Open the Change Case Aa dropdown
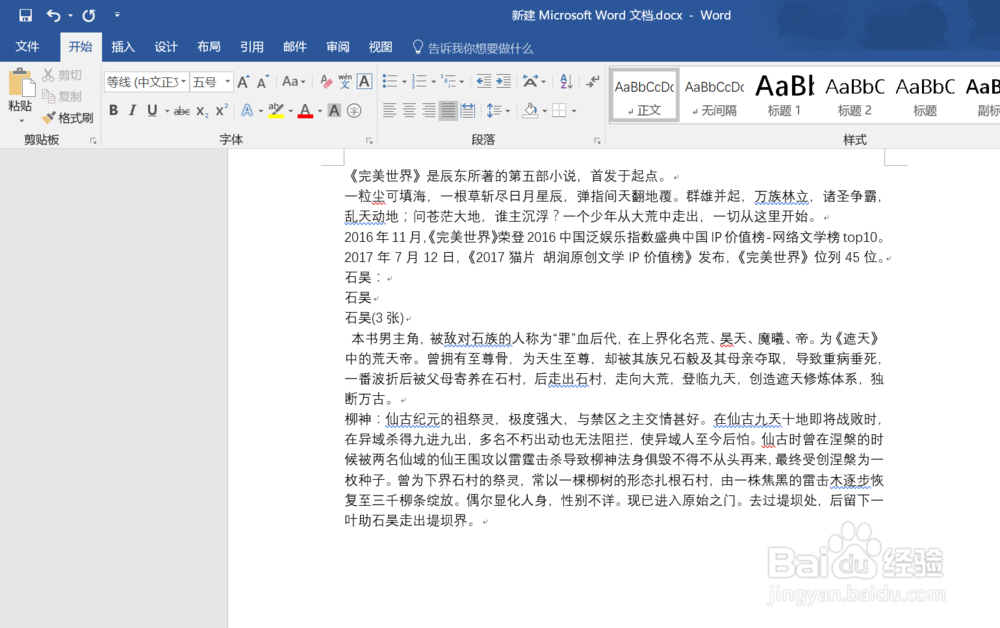Image resolution: width=1000 pixels, height=628 pixels. point(293,82)
